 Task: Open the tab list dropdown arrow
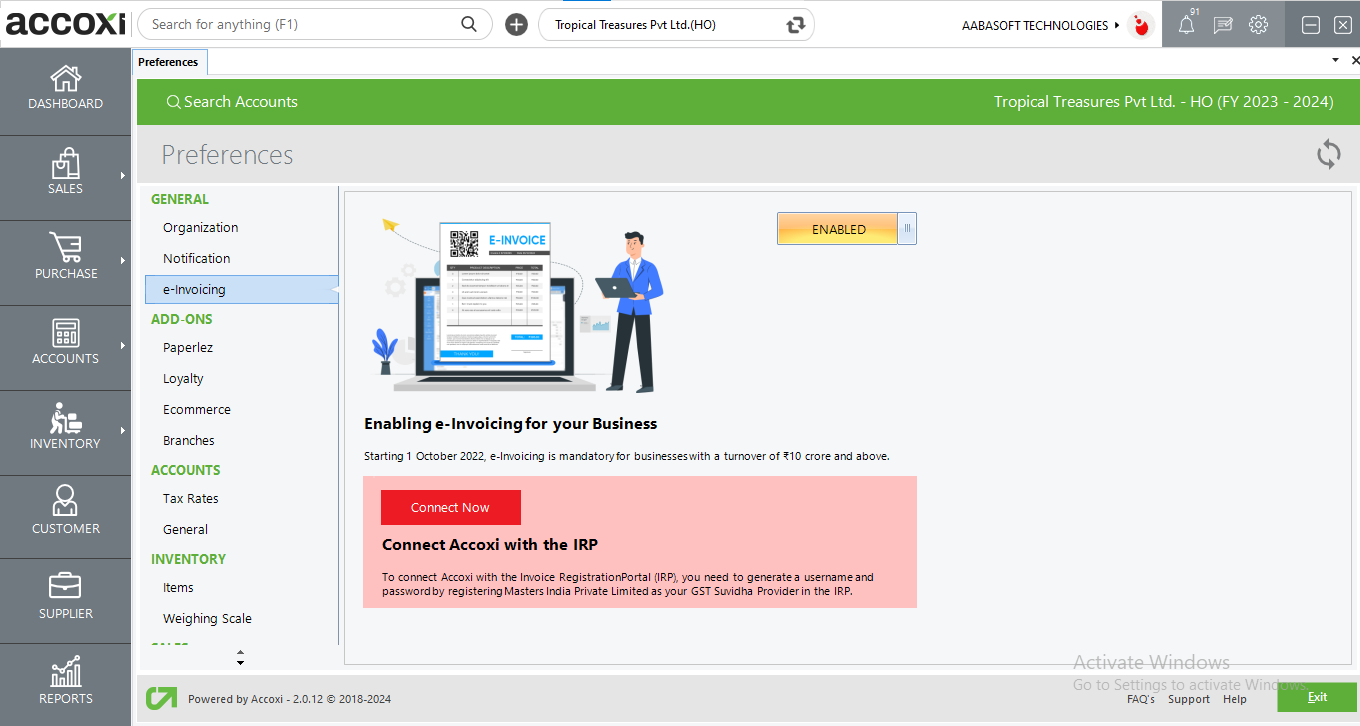click(x=1334, y=59)
